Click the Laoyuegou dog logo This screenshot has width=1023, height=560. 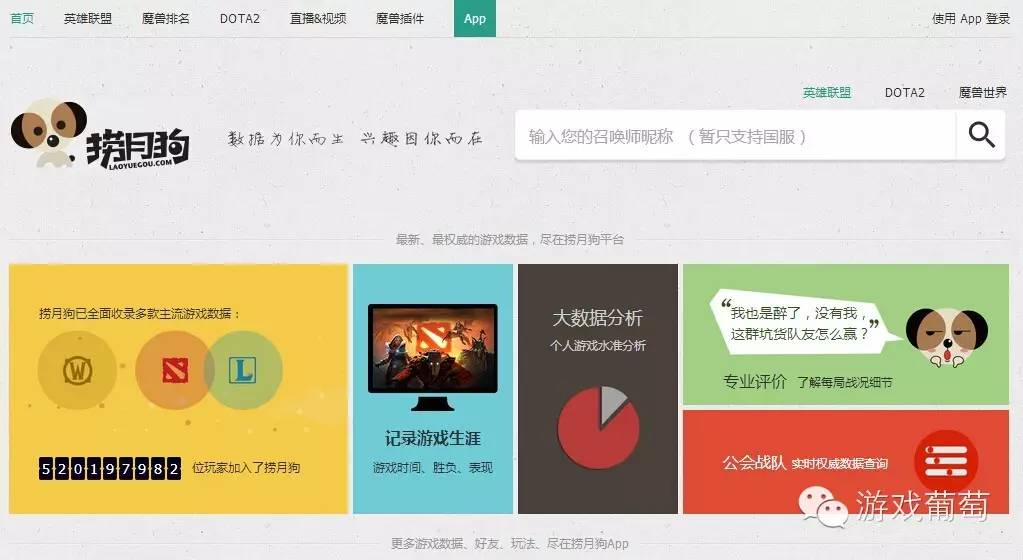100,134
